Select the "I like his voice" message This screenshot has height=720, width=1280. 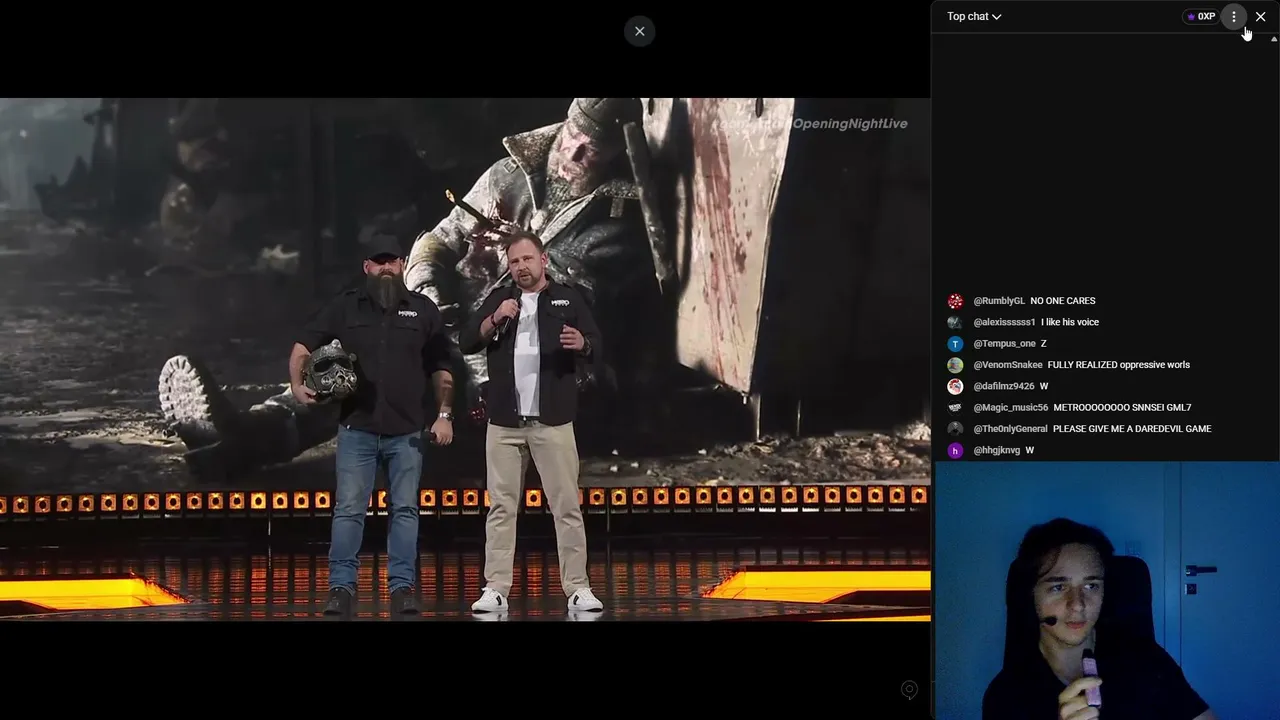pos(1070,322)
